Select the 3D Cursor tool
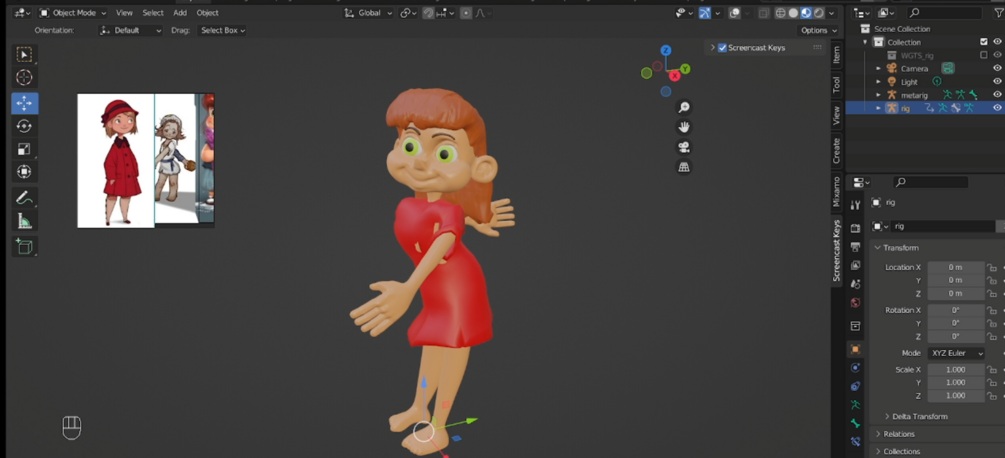The height and width of the screenshot is (458, 1005). point(24,78)
